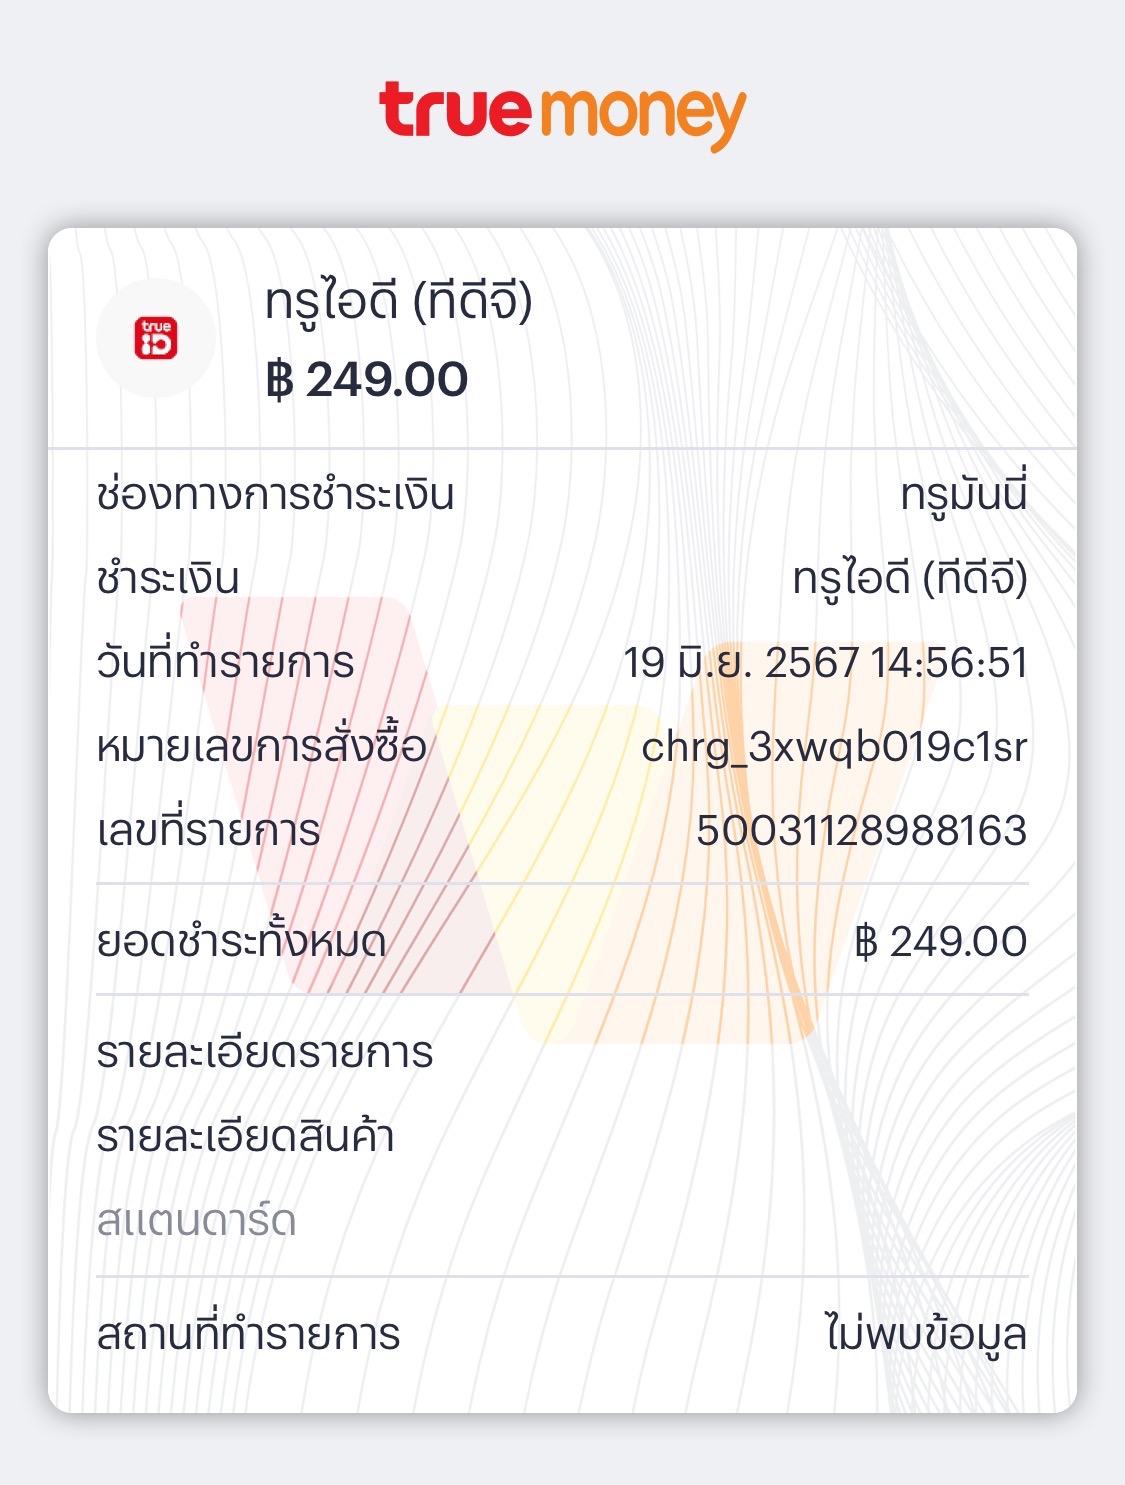Click the วันที่ทำรายการ label

click(x=225, y=662)
